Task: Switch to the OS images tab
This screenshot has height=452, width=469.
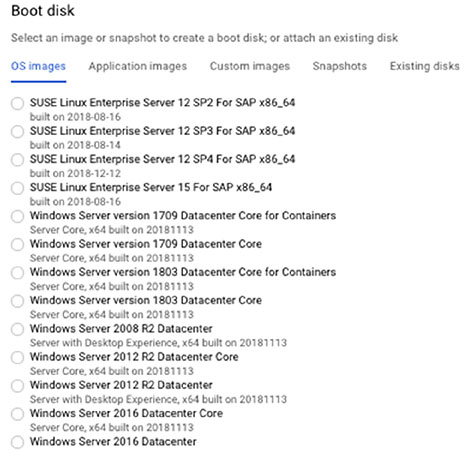Action: pos(38,66)
